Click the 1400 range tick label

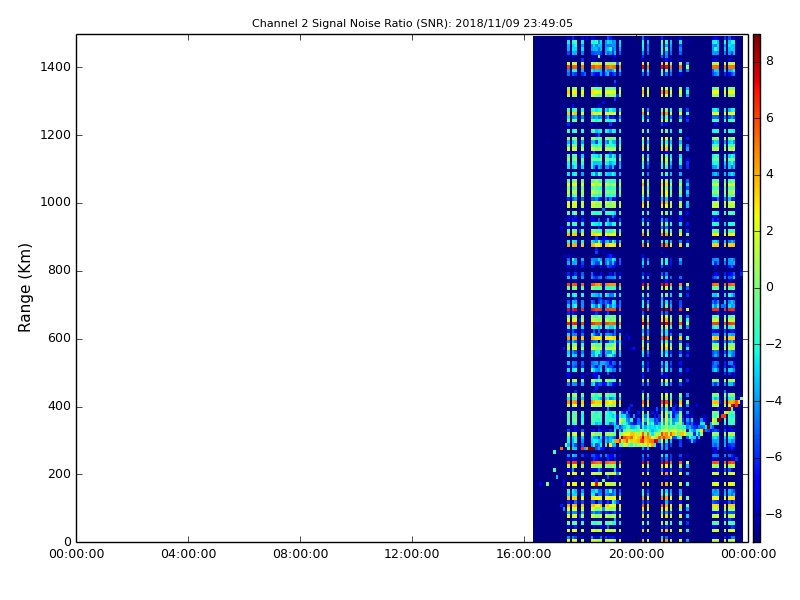tap(55, 67)
